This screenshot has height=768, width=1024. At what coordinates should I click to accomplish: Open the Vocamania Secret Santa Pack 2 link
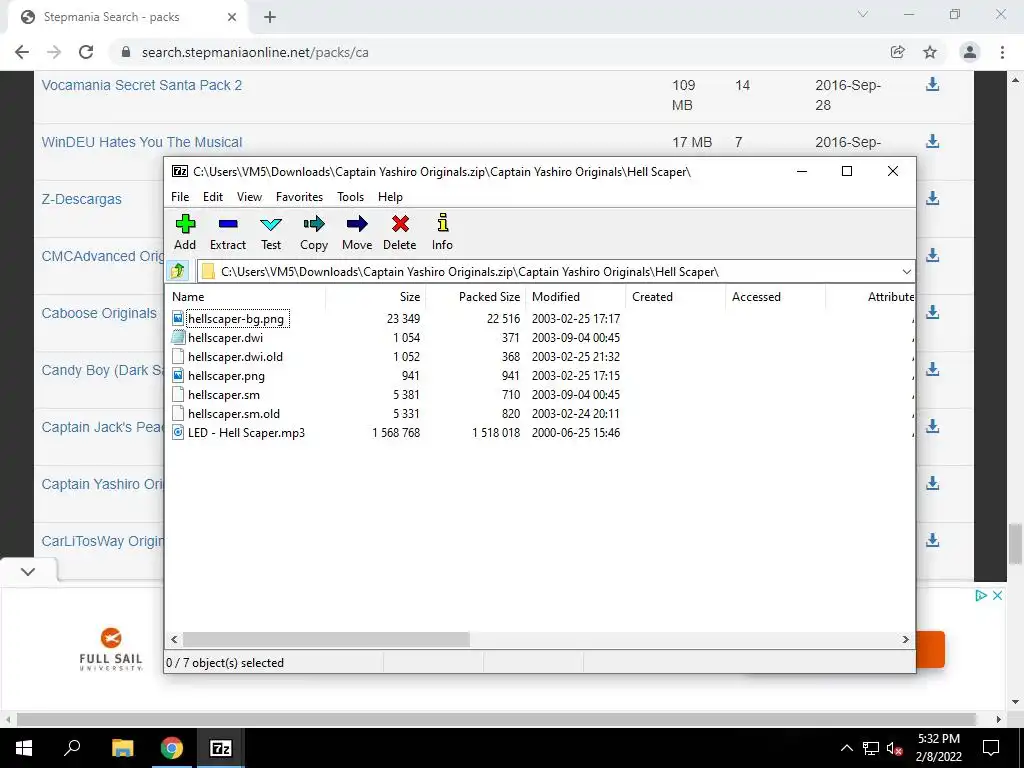[x=142, y=85]
